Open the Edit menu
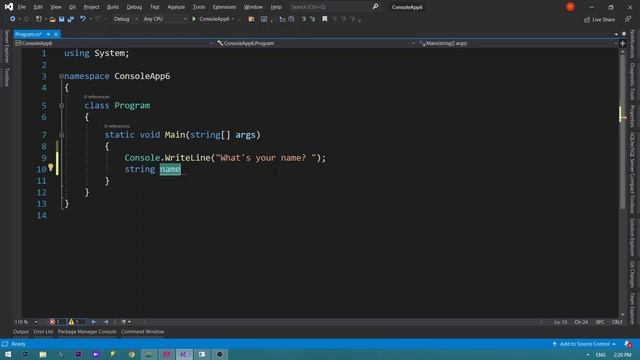Viewport: 640px width, 360px height. [x=38, y=7]
